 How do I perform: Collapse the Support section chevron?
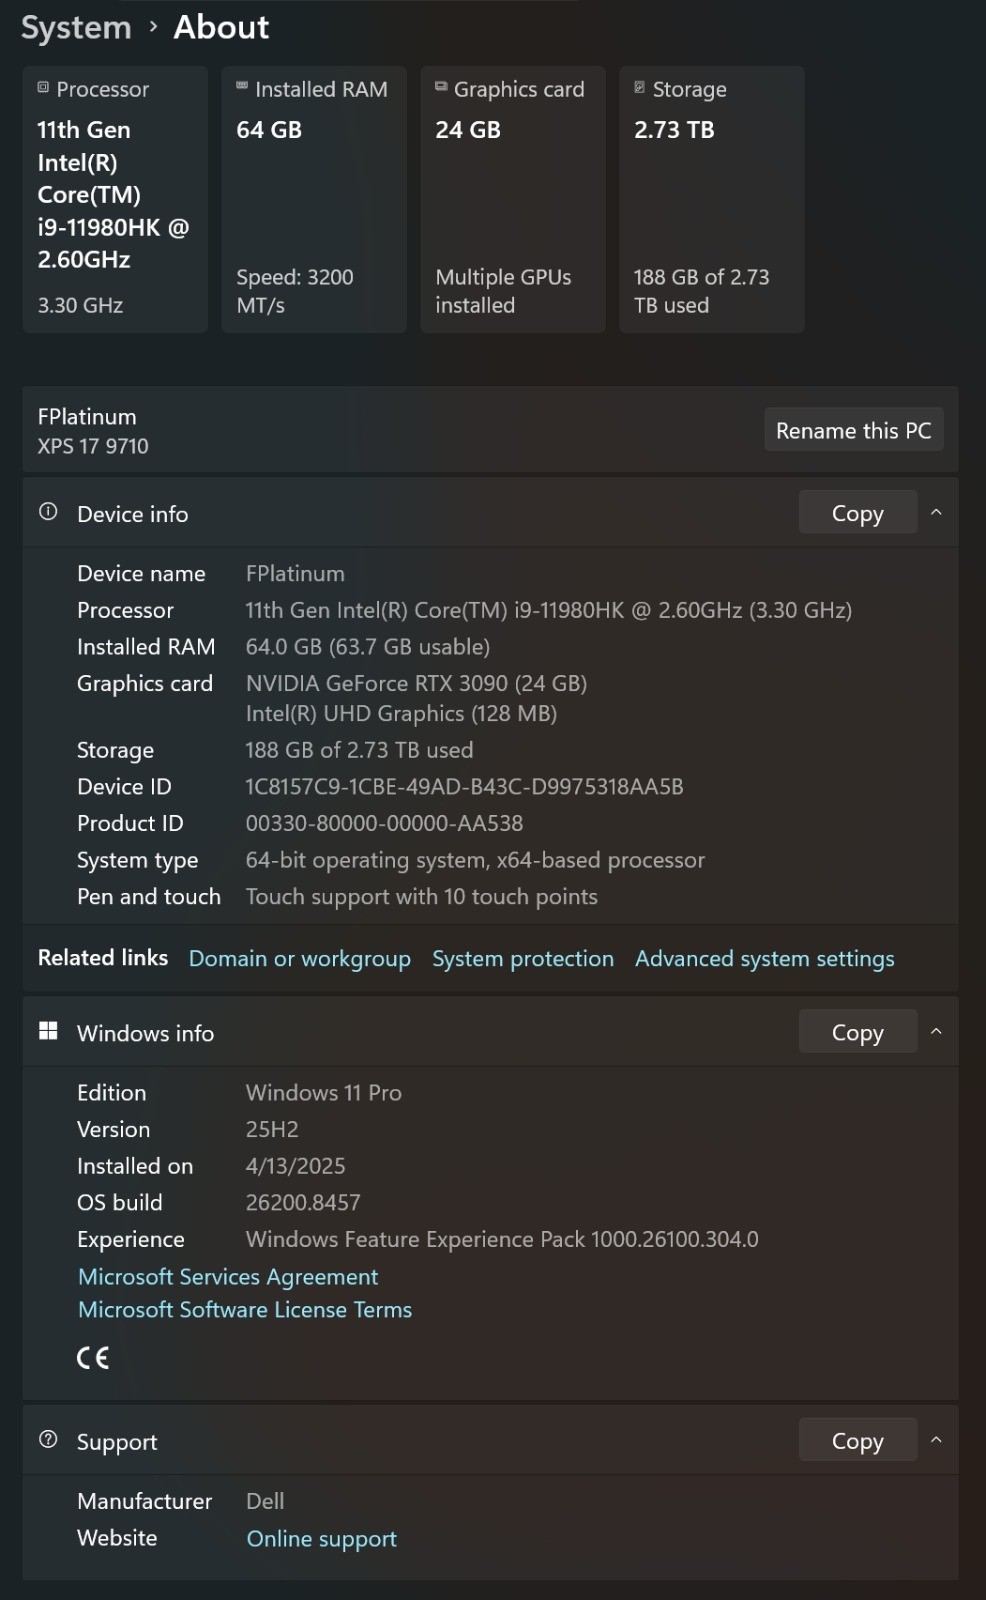coord(936,1439)
